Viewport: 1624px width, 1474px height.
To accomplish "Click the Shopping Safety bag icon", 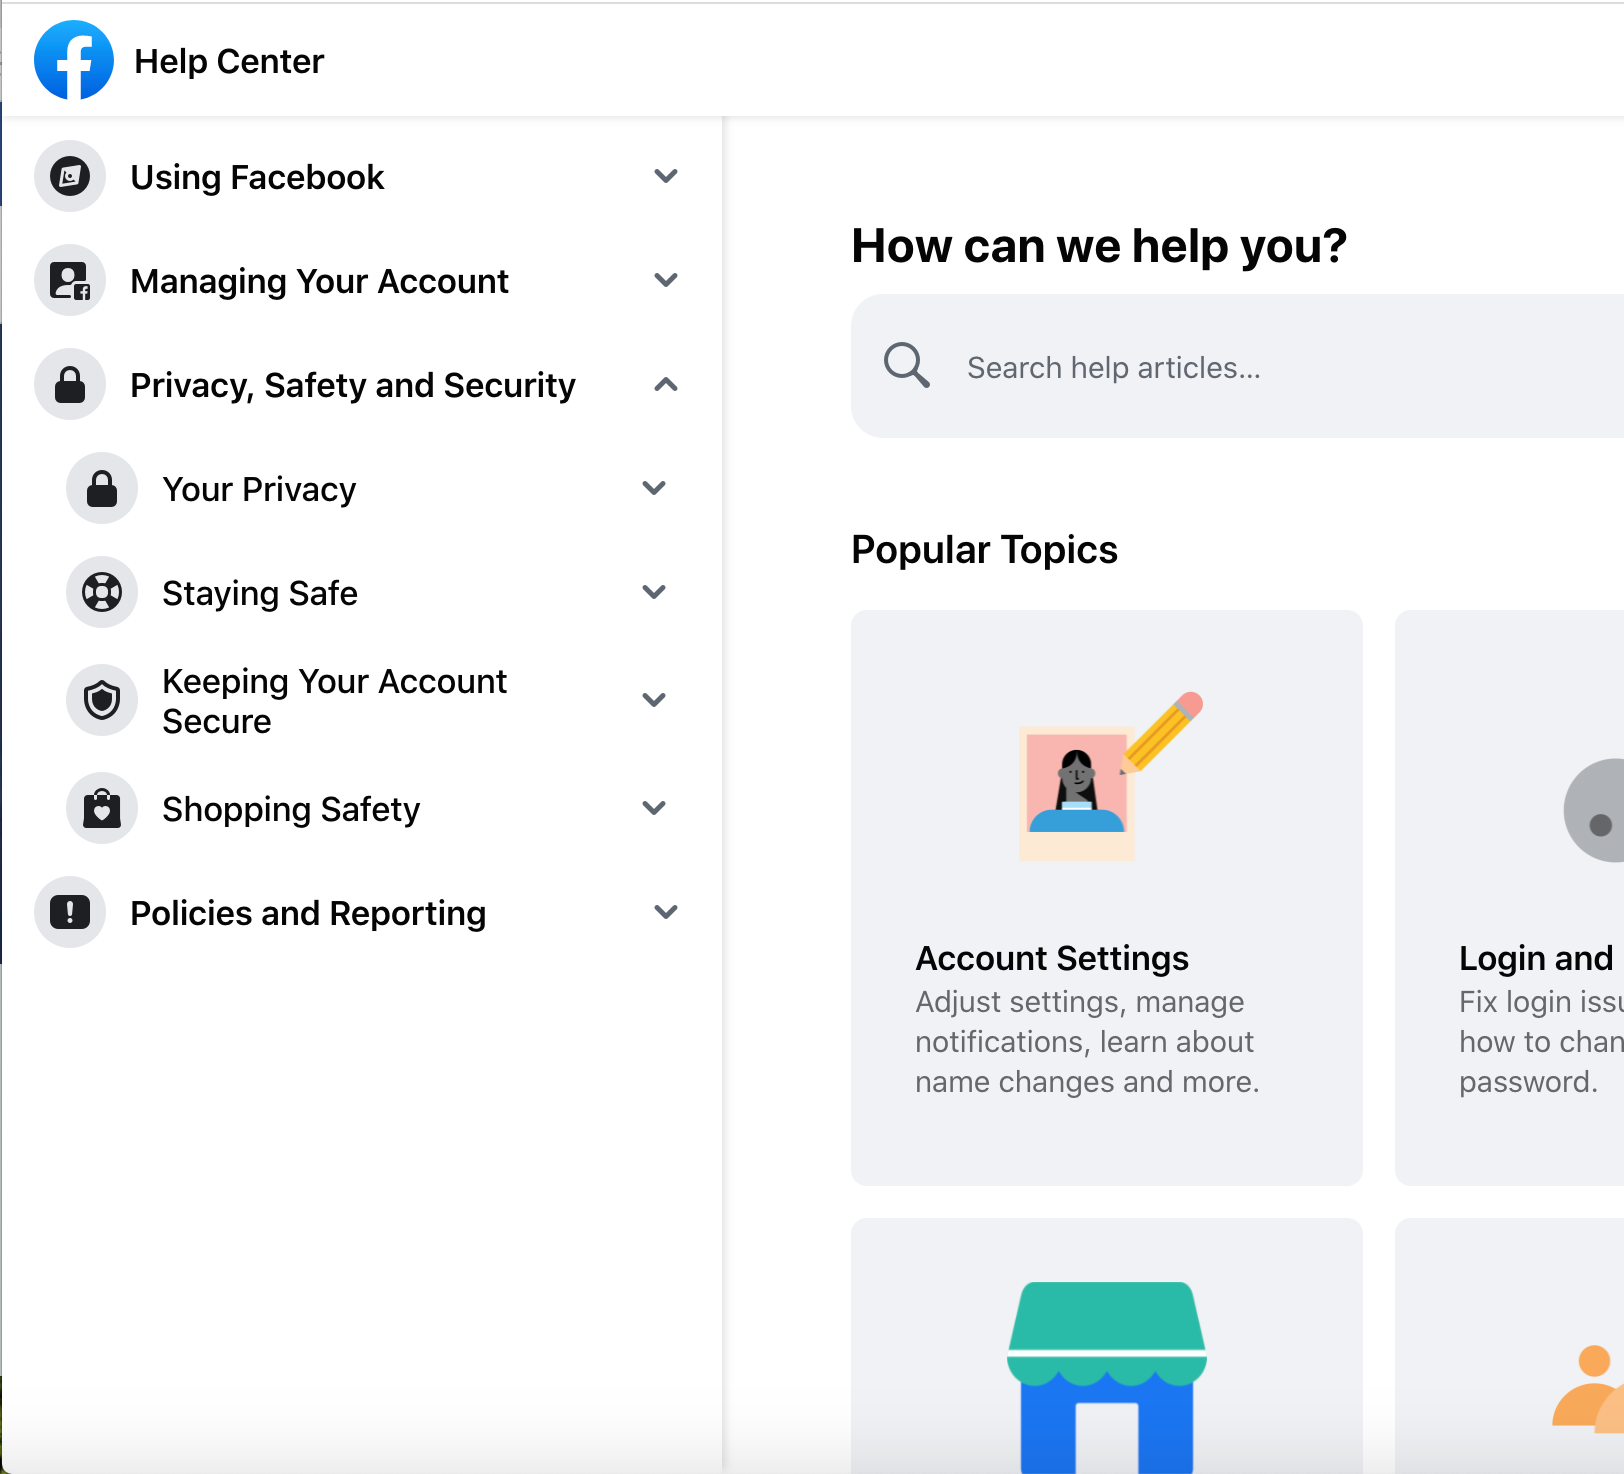I will click(x=102, y=808).
